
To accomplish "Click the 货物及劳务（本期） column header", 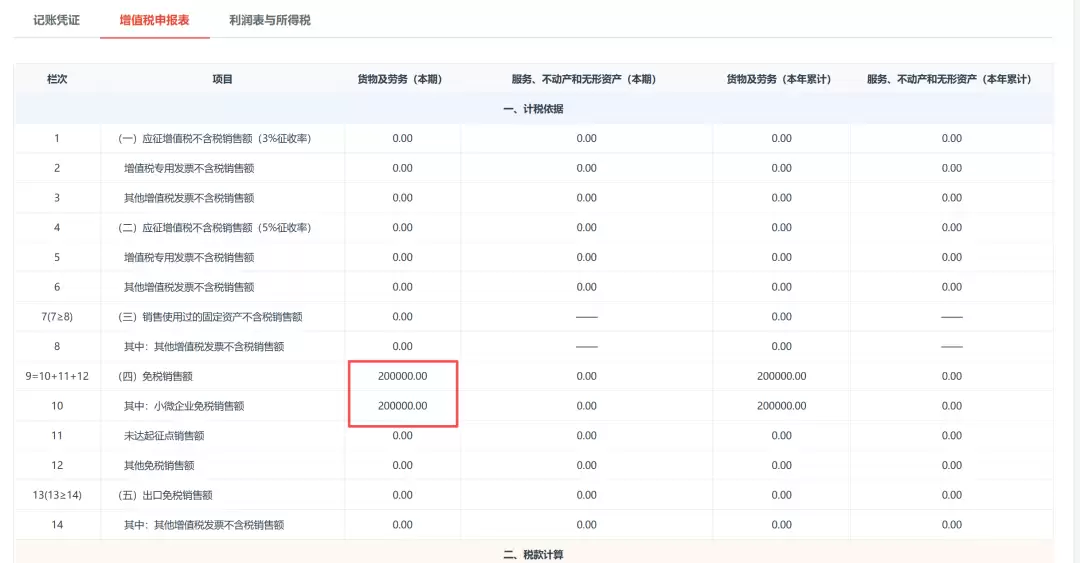I will [x=399, y=79].
